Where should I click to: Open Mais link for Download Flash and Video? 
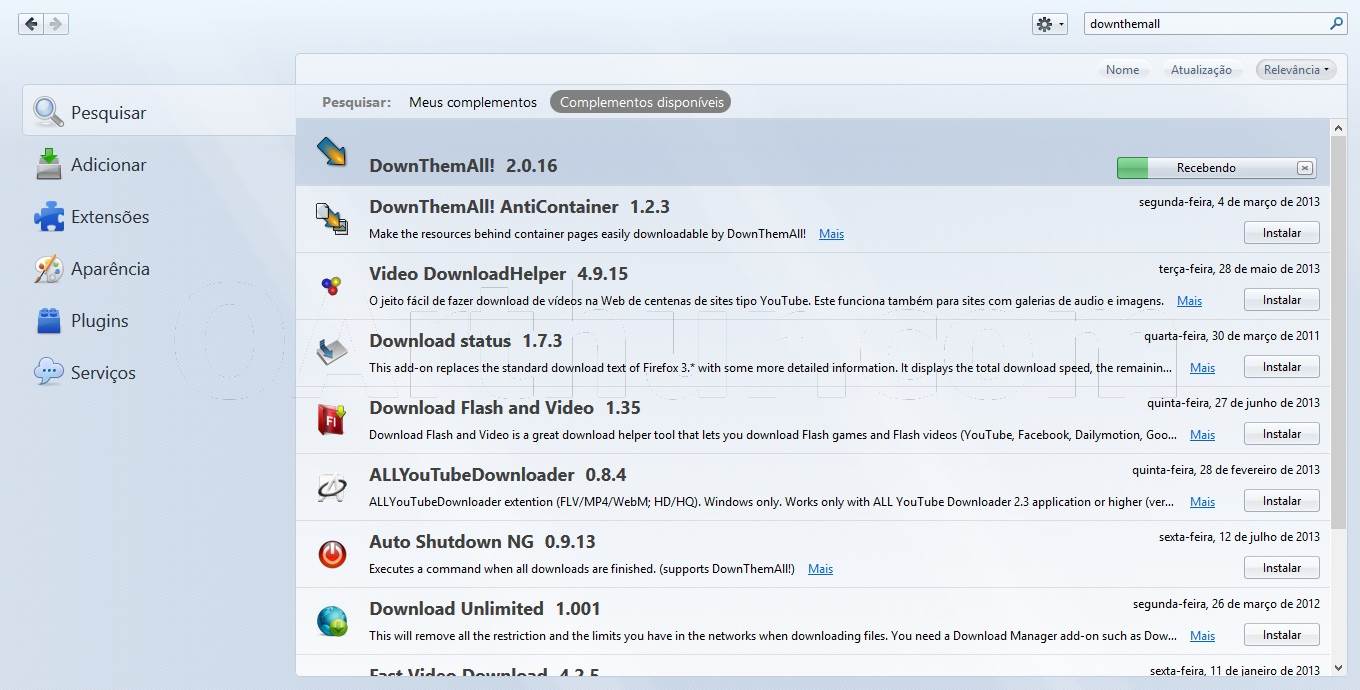tap(1202, 435)
